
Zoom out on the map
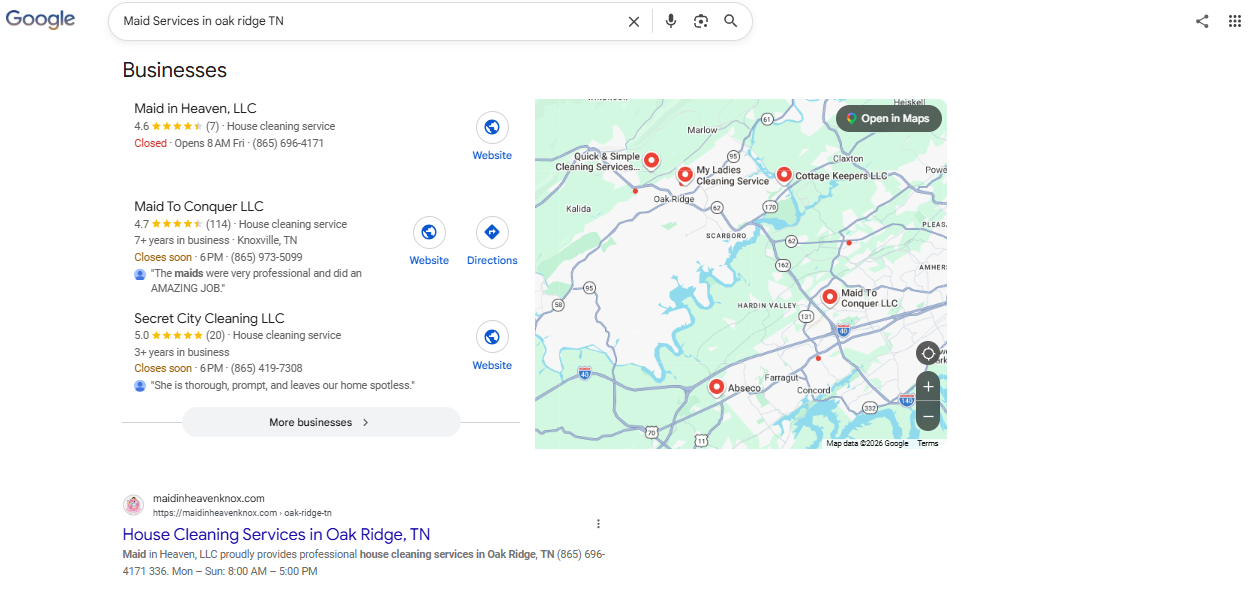pyautogui.click(x=928, y=416)
